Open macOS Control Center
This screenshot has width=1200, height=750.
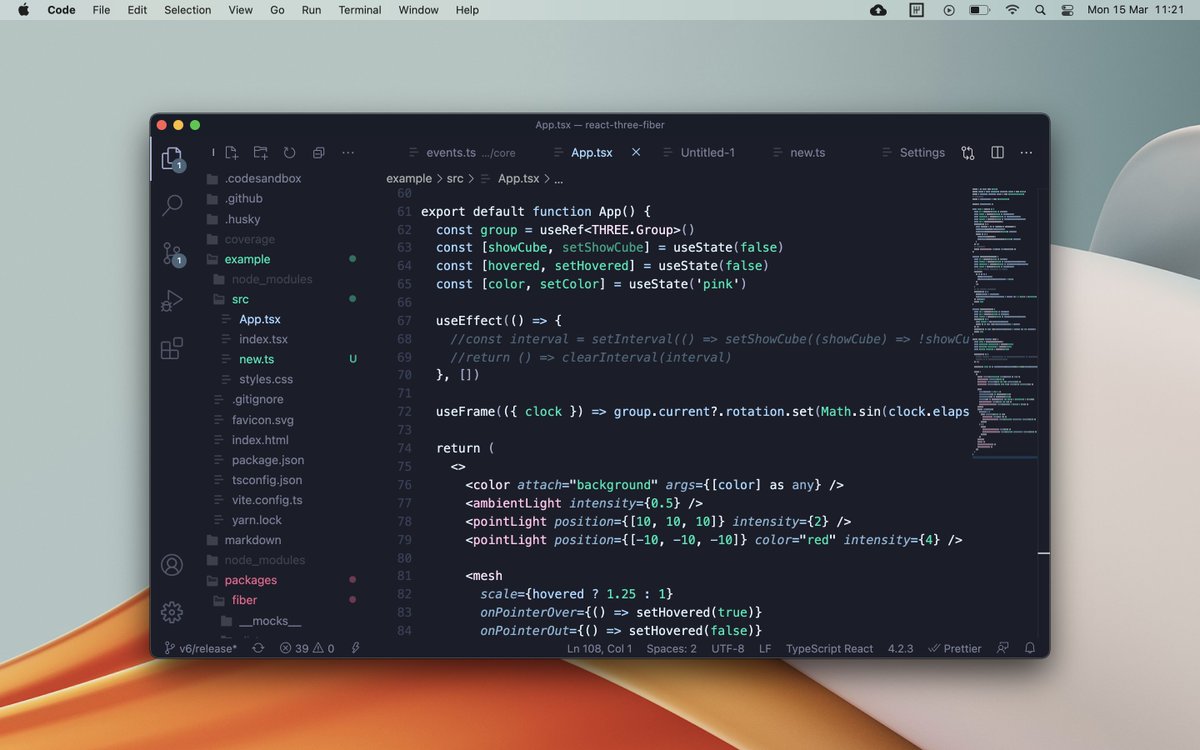(x=1066, y=10)
